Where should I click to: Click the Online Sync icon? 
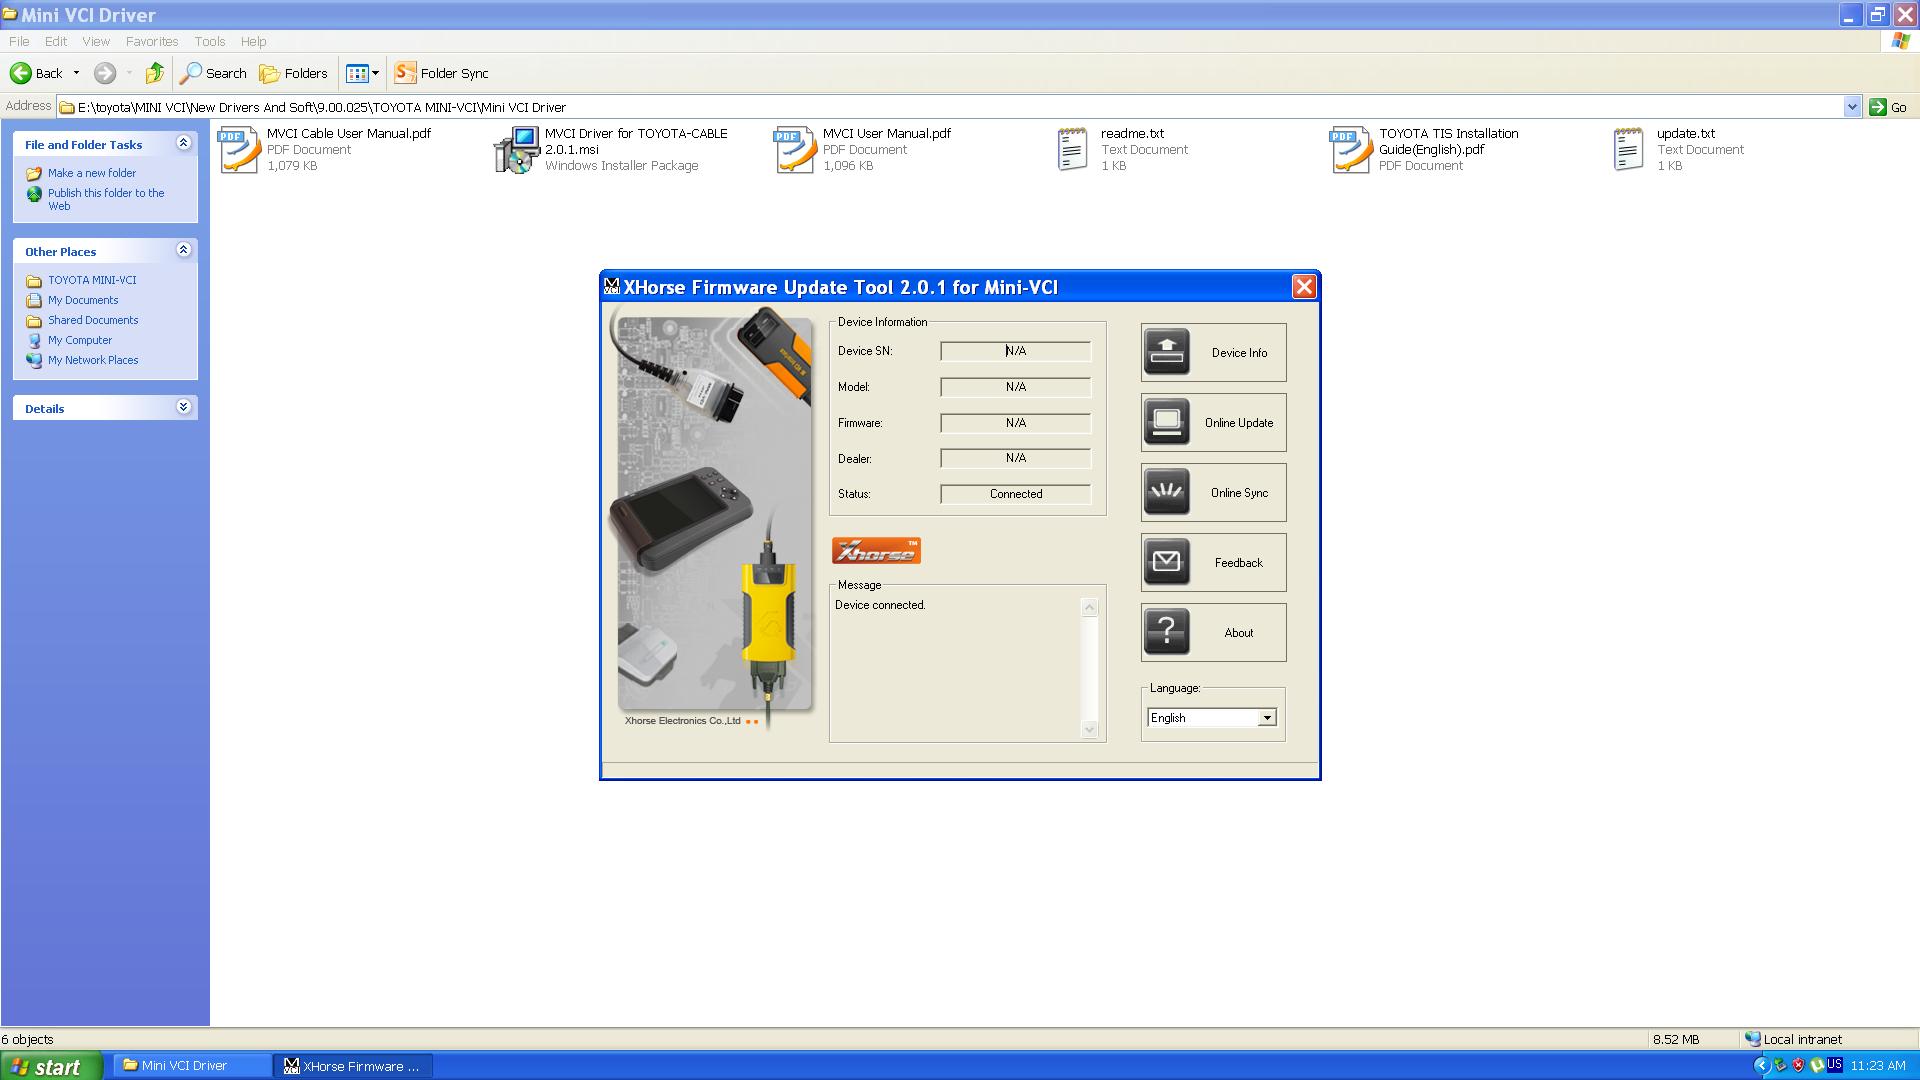[x=1166, y=492]
